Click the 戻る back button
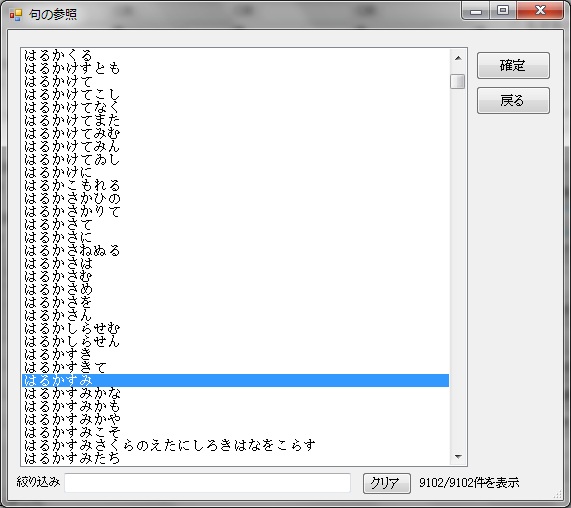This screenshot has width=571, height=508. 513,101
